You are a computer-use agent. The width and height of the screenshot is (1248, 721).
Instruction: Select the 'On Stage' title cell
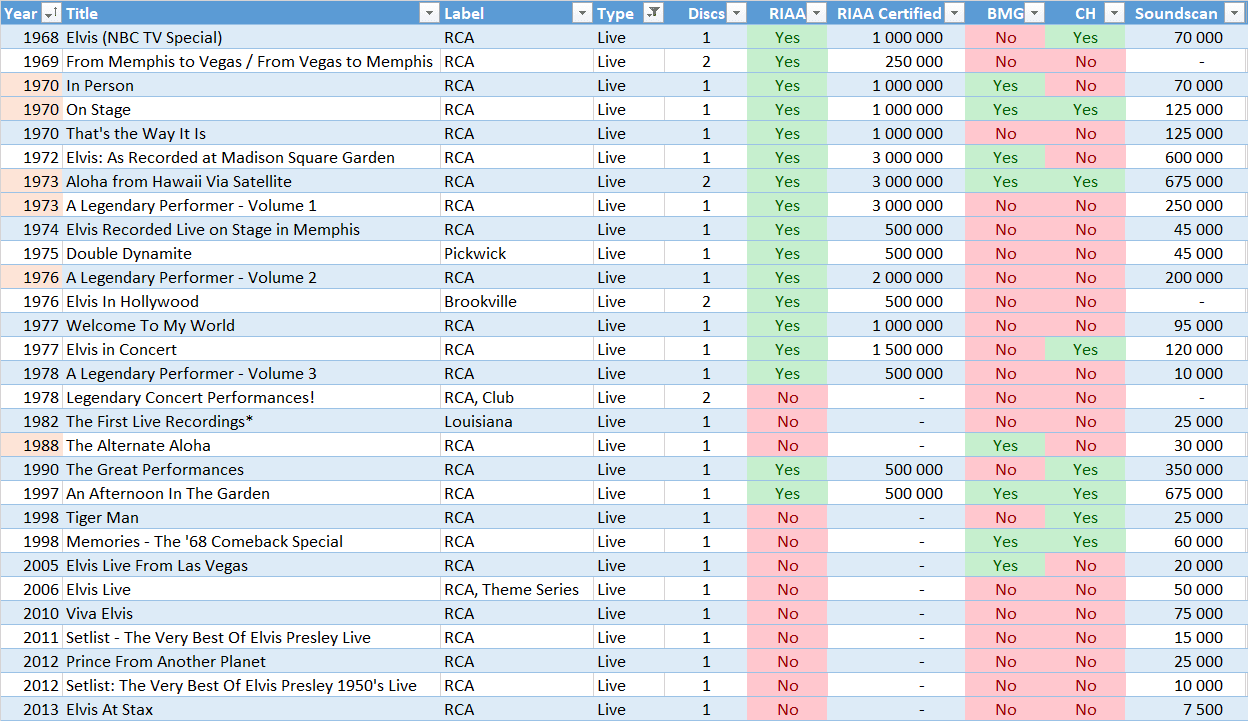[251, 109]
